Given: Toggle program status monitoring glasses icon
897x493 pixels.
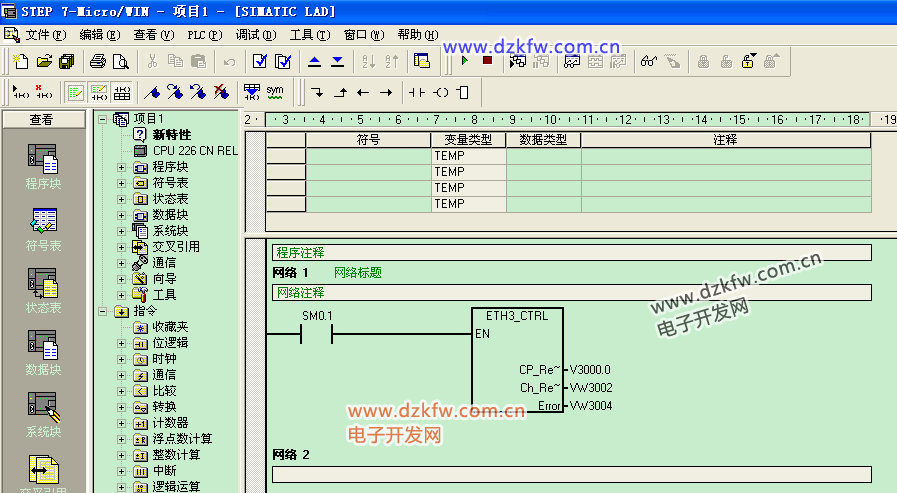Looking at the screenshot, I should (x=648, y=61).
